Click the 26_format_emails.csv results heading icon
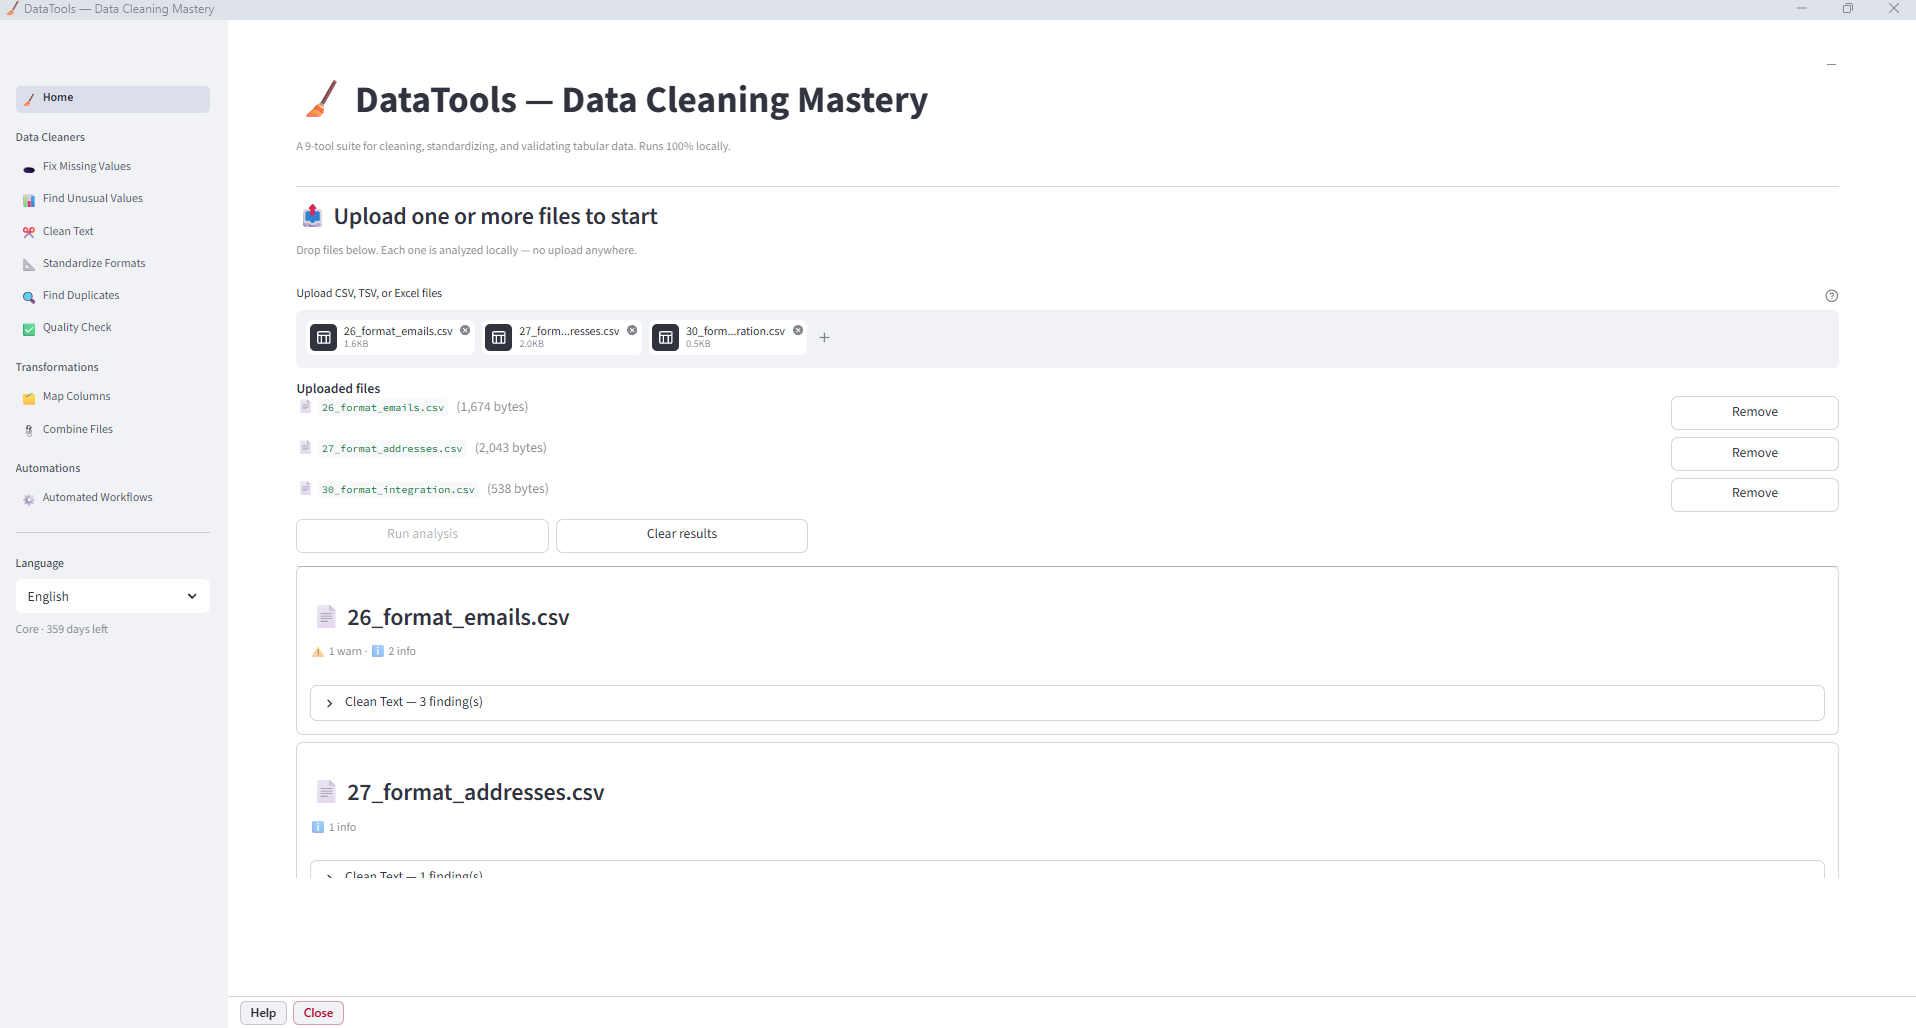The width and height of the screenshot is (1916, 1028). (326, 617)
